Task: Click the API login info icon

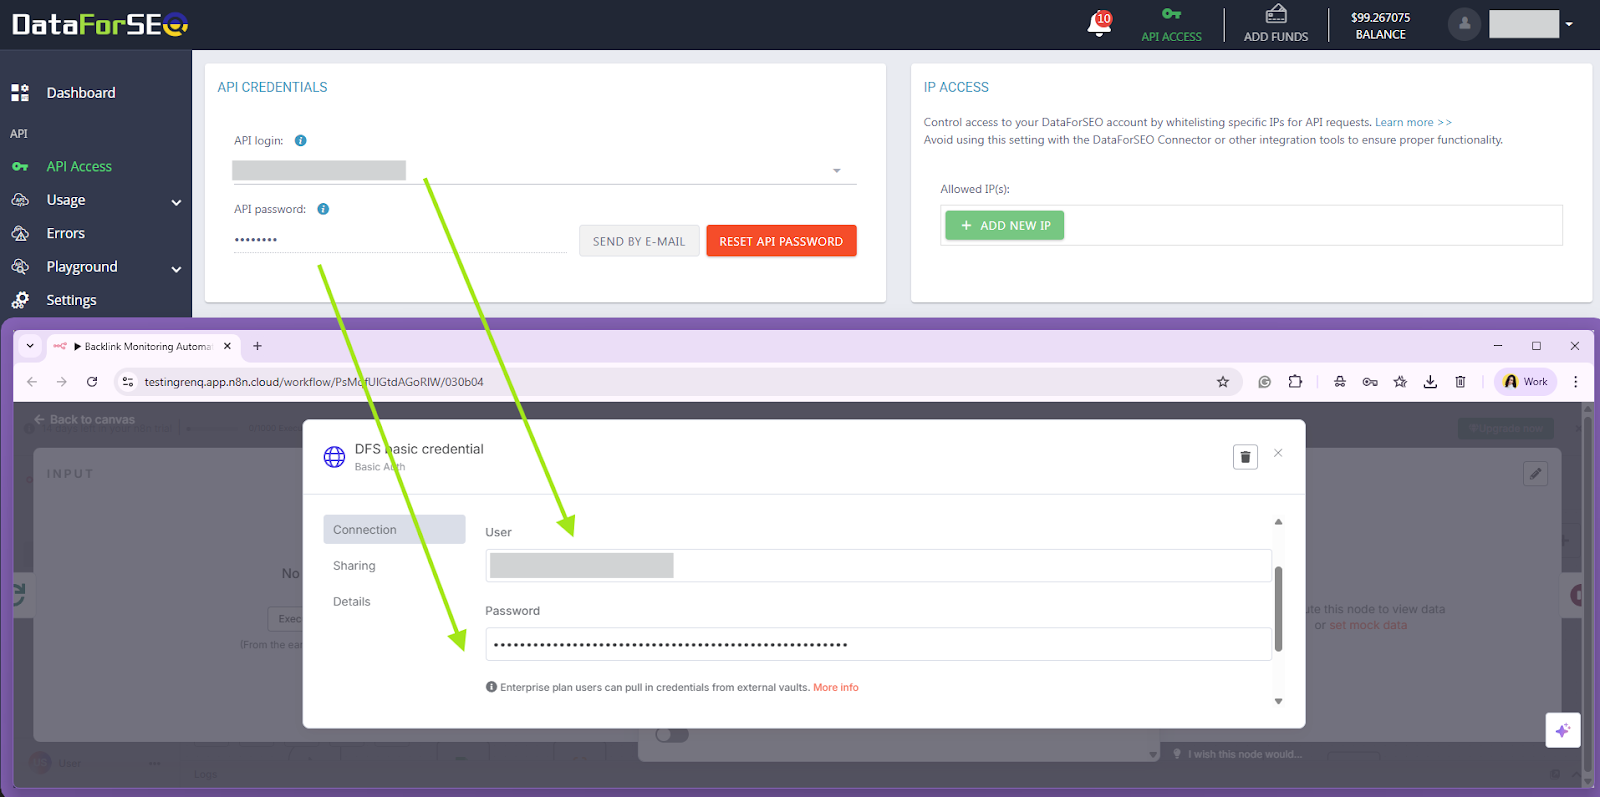Action: pyautogui.click(x=301, y=141)
